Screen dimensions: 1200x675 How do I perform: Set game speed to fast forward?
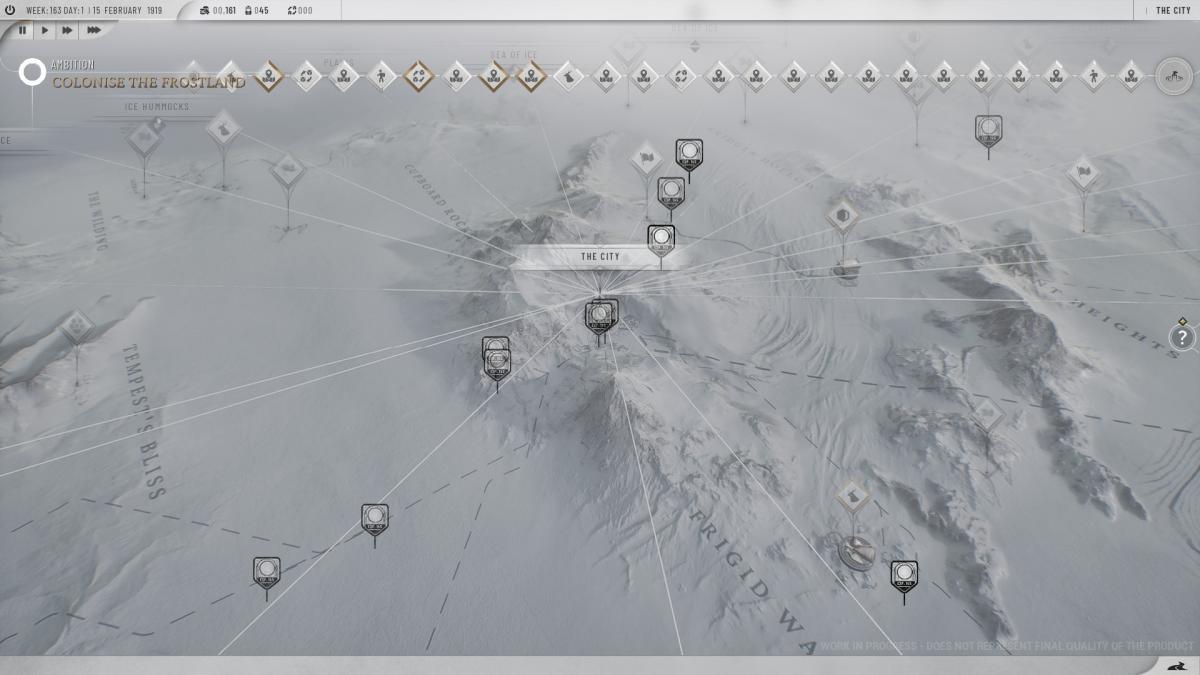click(x=67, y=30)
